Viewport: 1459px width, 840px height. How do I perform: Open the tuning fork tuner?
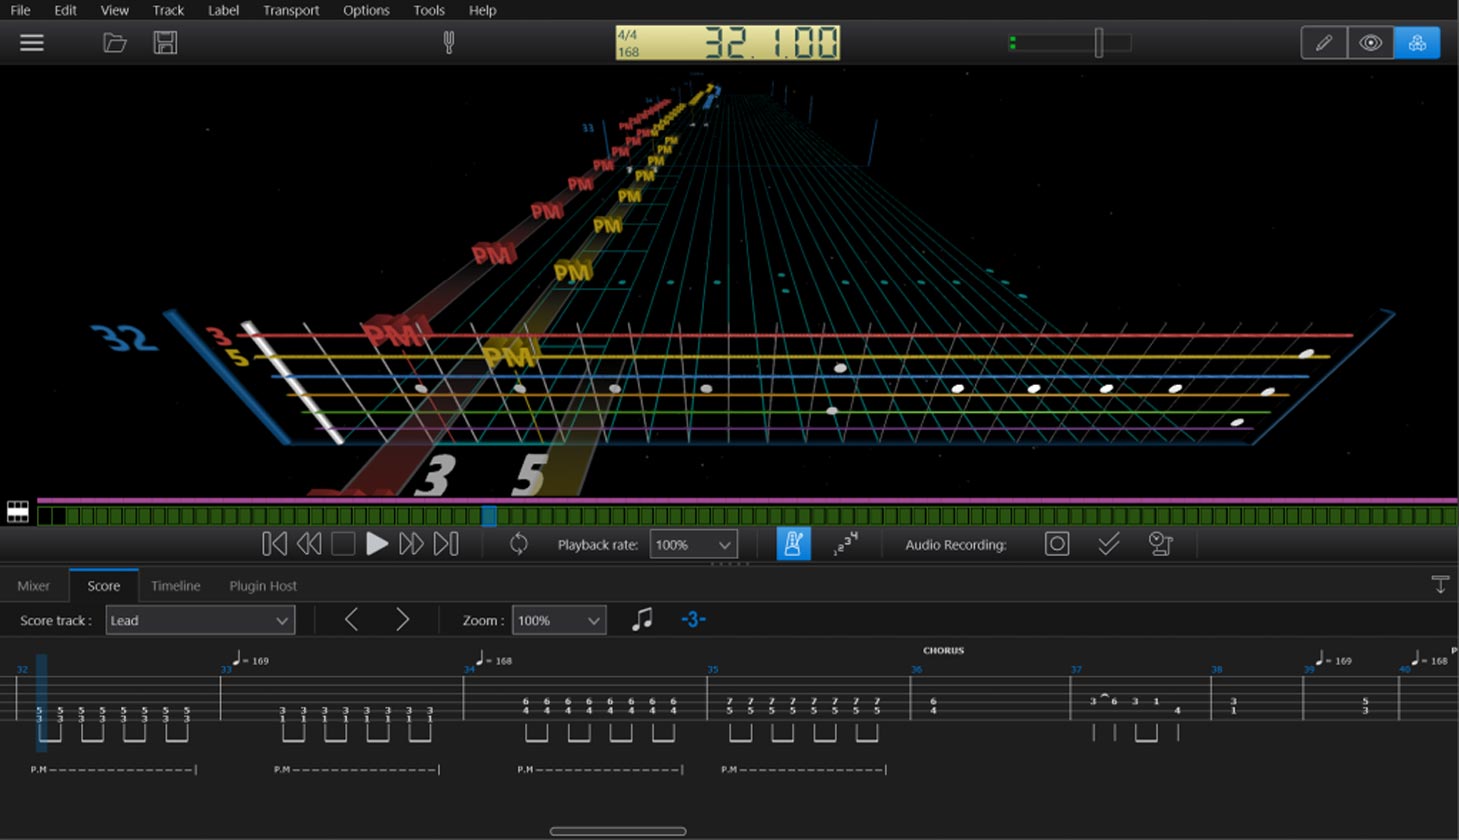(448, 42)
